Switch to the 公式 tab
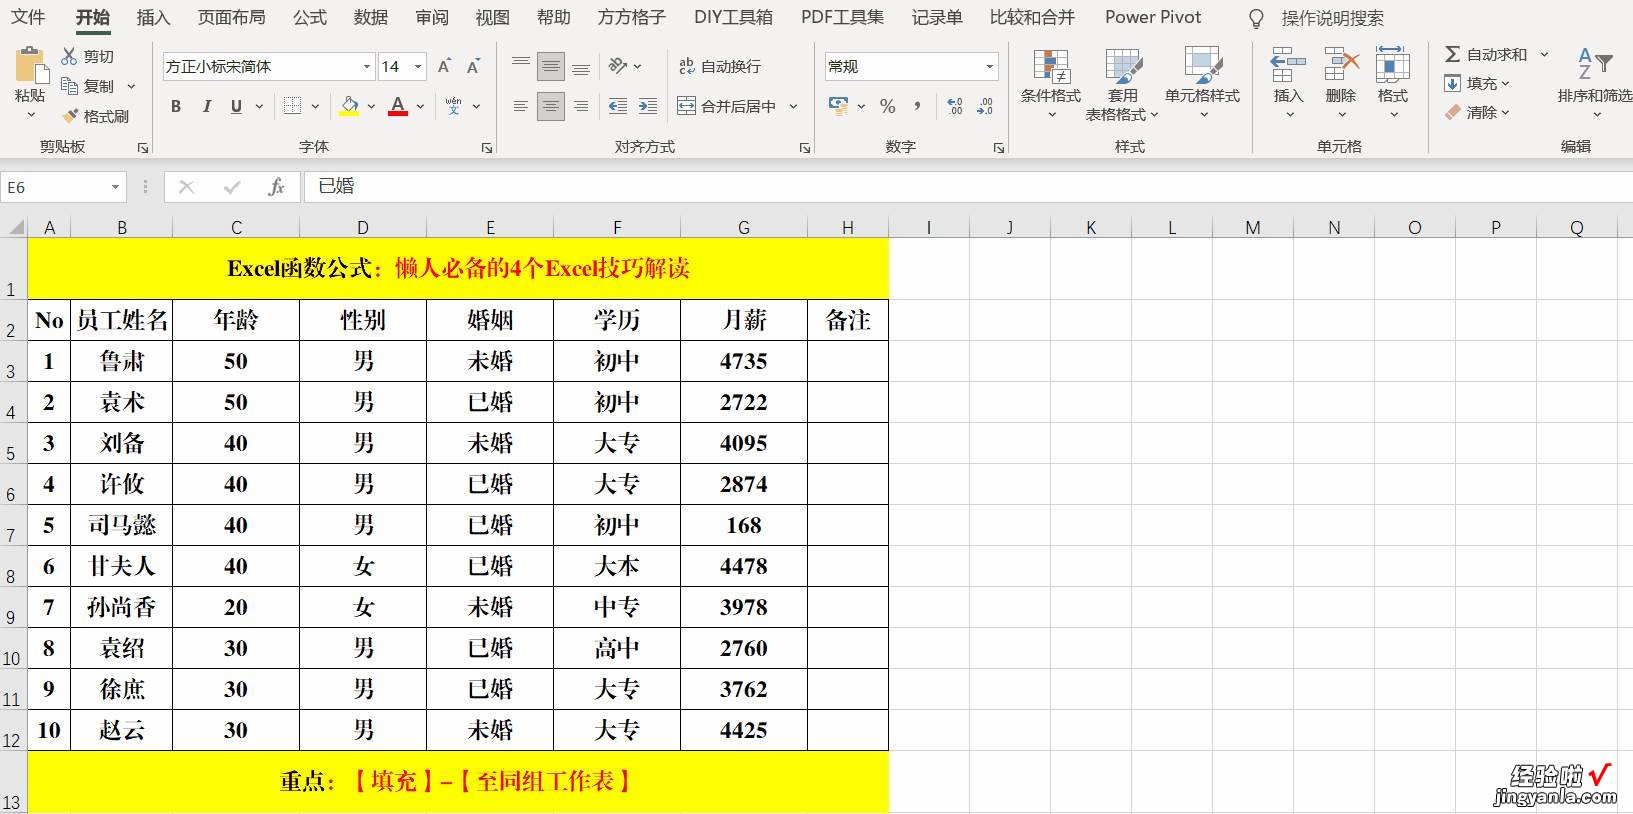The width and height of the screenshot is (1633, 814). click(309, 17)
